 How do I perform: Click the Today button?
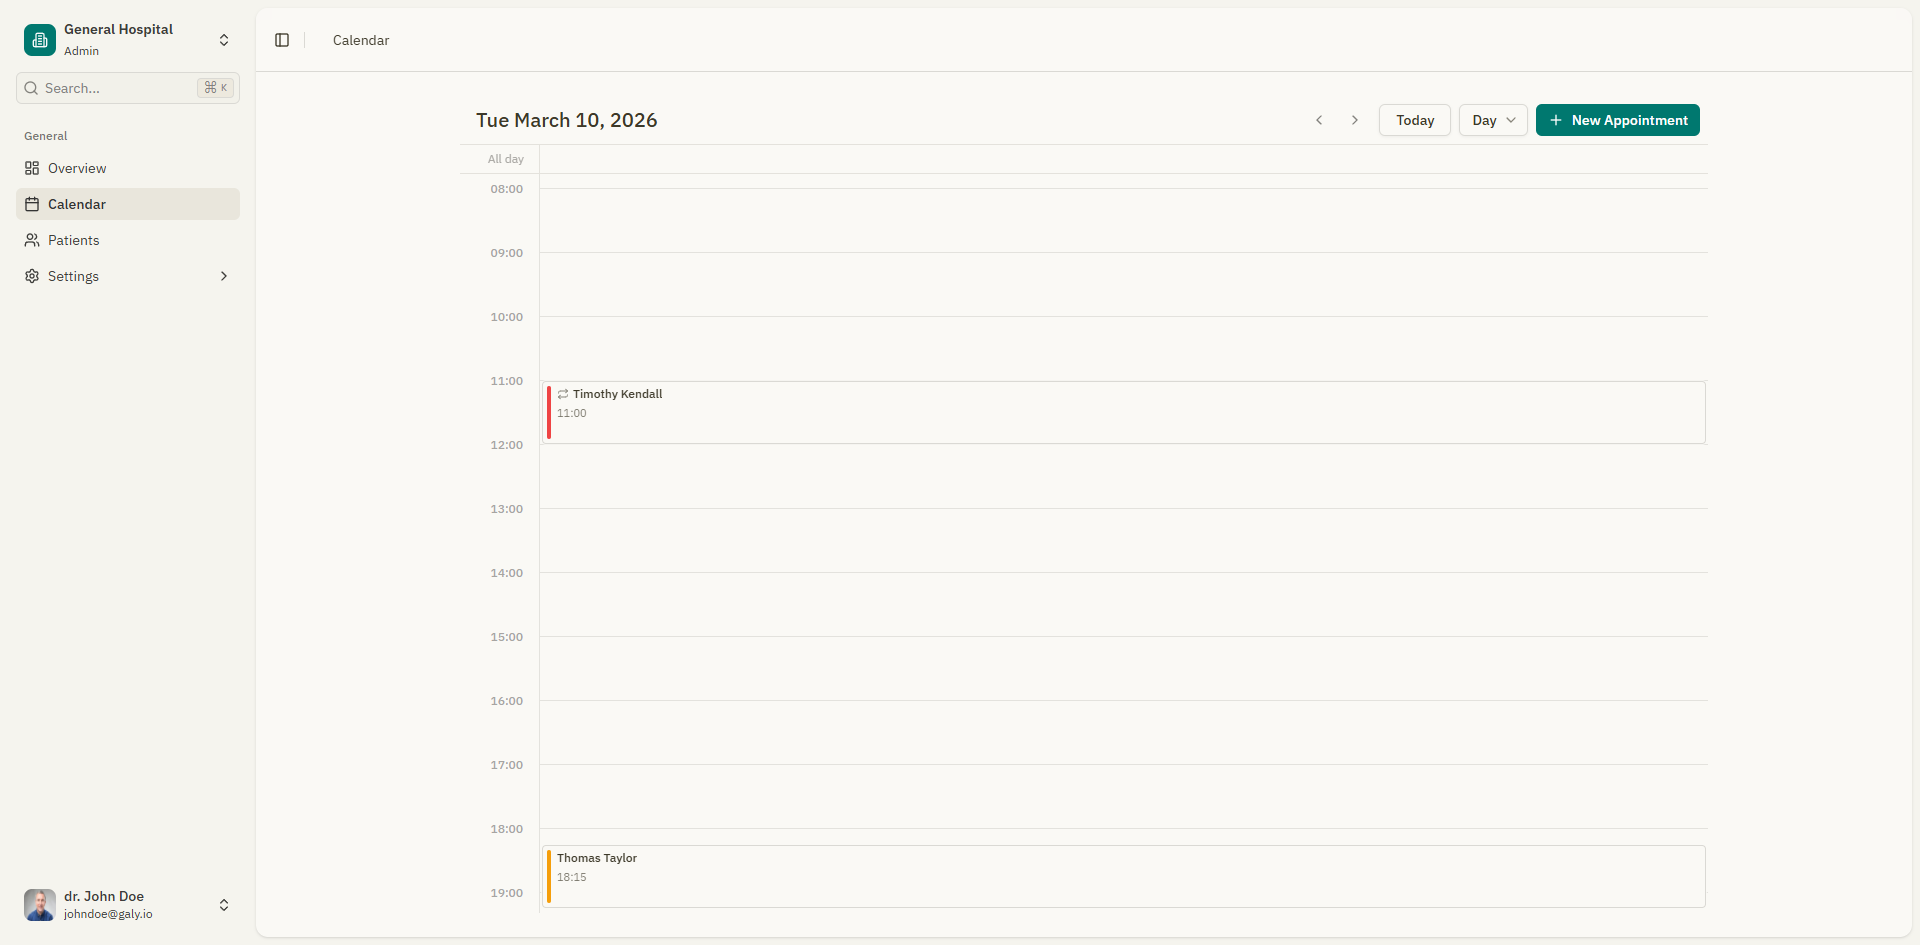pos(1413,120)
